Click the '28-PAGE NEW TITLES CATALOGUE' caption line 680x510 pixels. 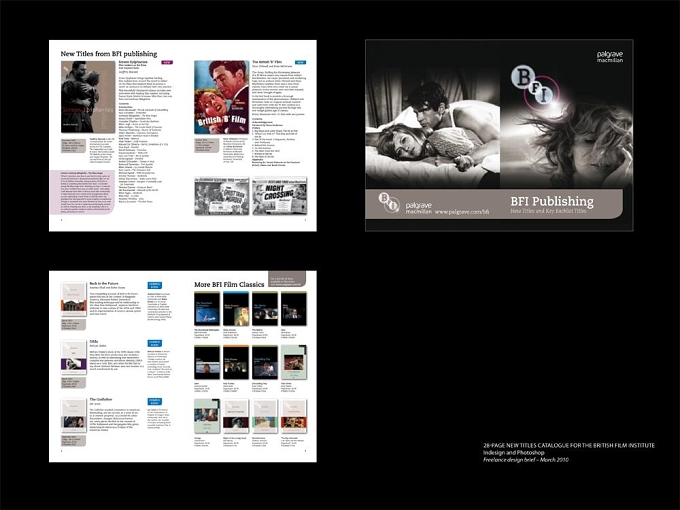[569, 445]
